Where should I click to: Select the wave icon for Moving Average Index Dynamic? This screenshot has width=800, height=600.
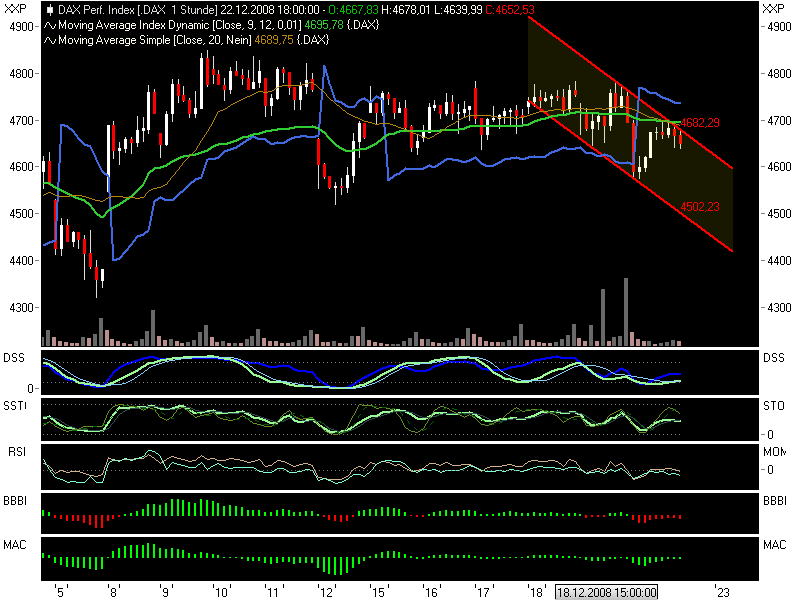48,26
